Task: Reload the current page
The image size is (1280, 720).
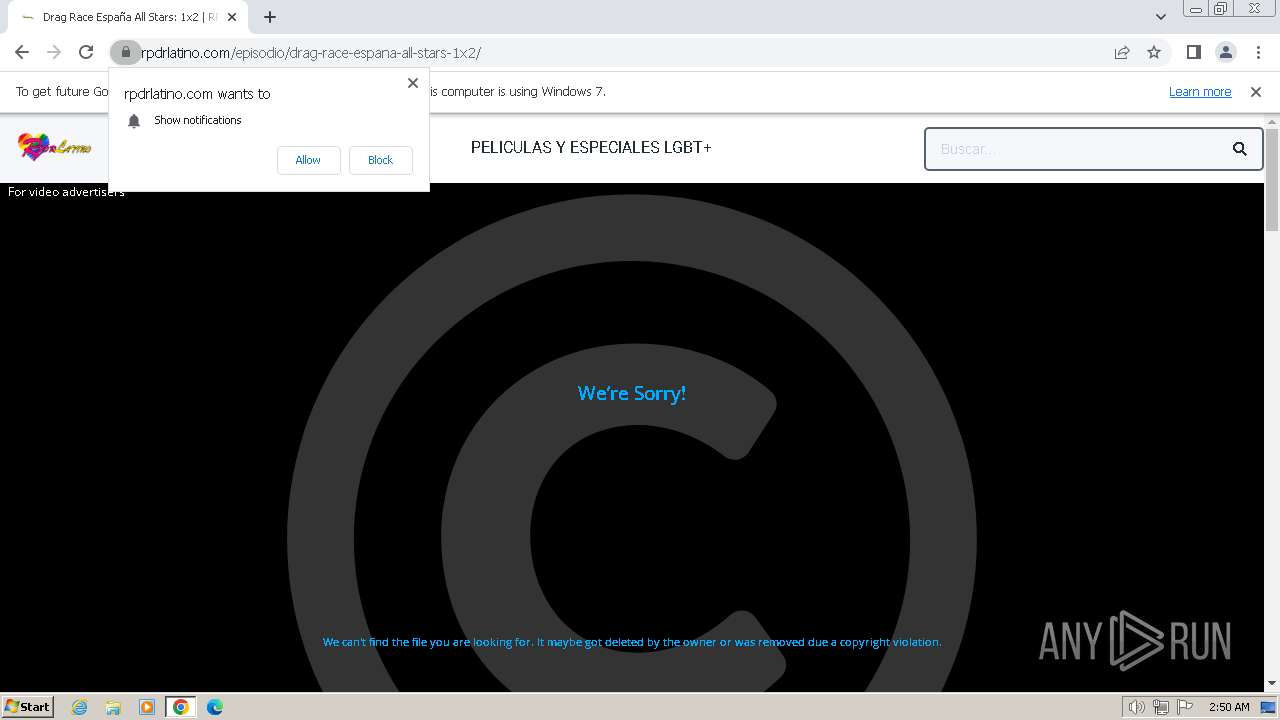Action: pyautogui.click(x=86, y=52)
